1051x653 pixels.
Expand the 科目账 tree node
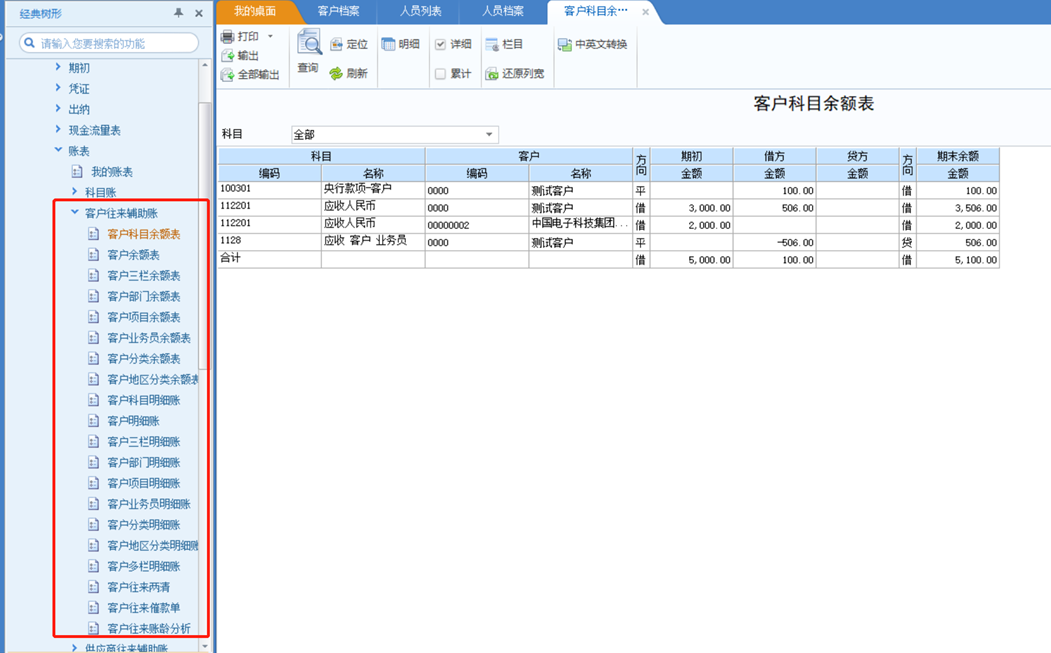(75, 192)
